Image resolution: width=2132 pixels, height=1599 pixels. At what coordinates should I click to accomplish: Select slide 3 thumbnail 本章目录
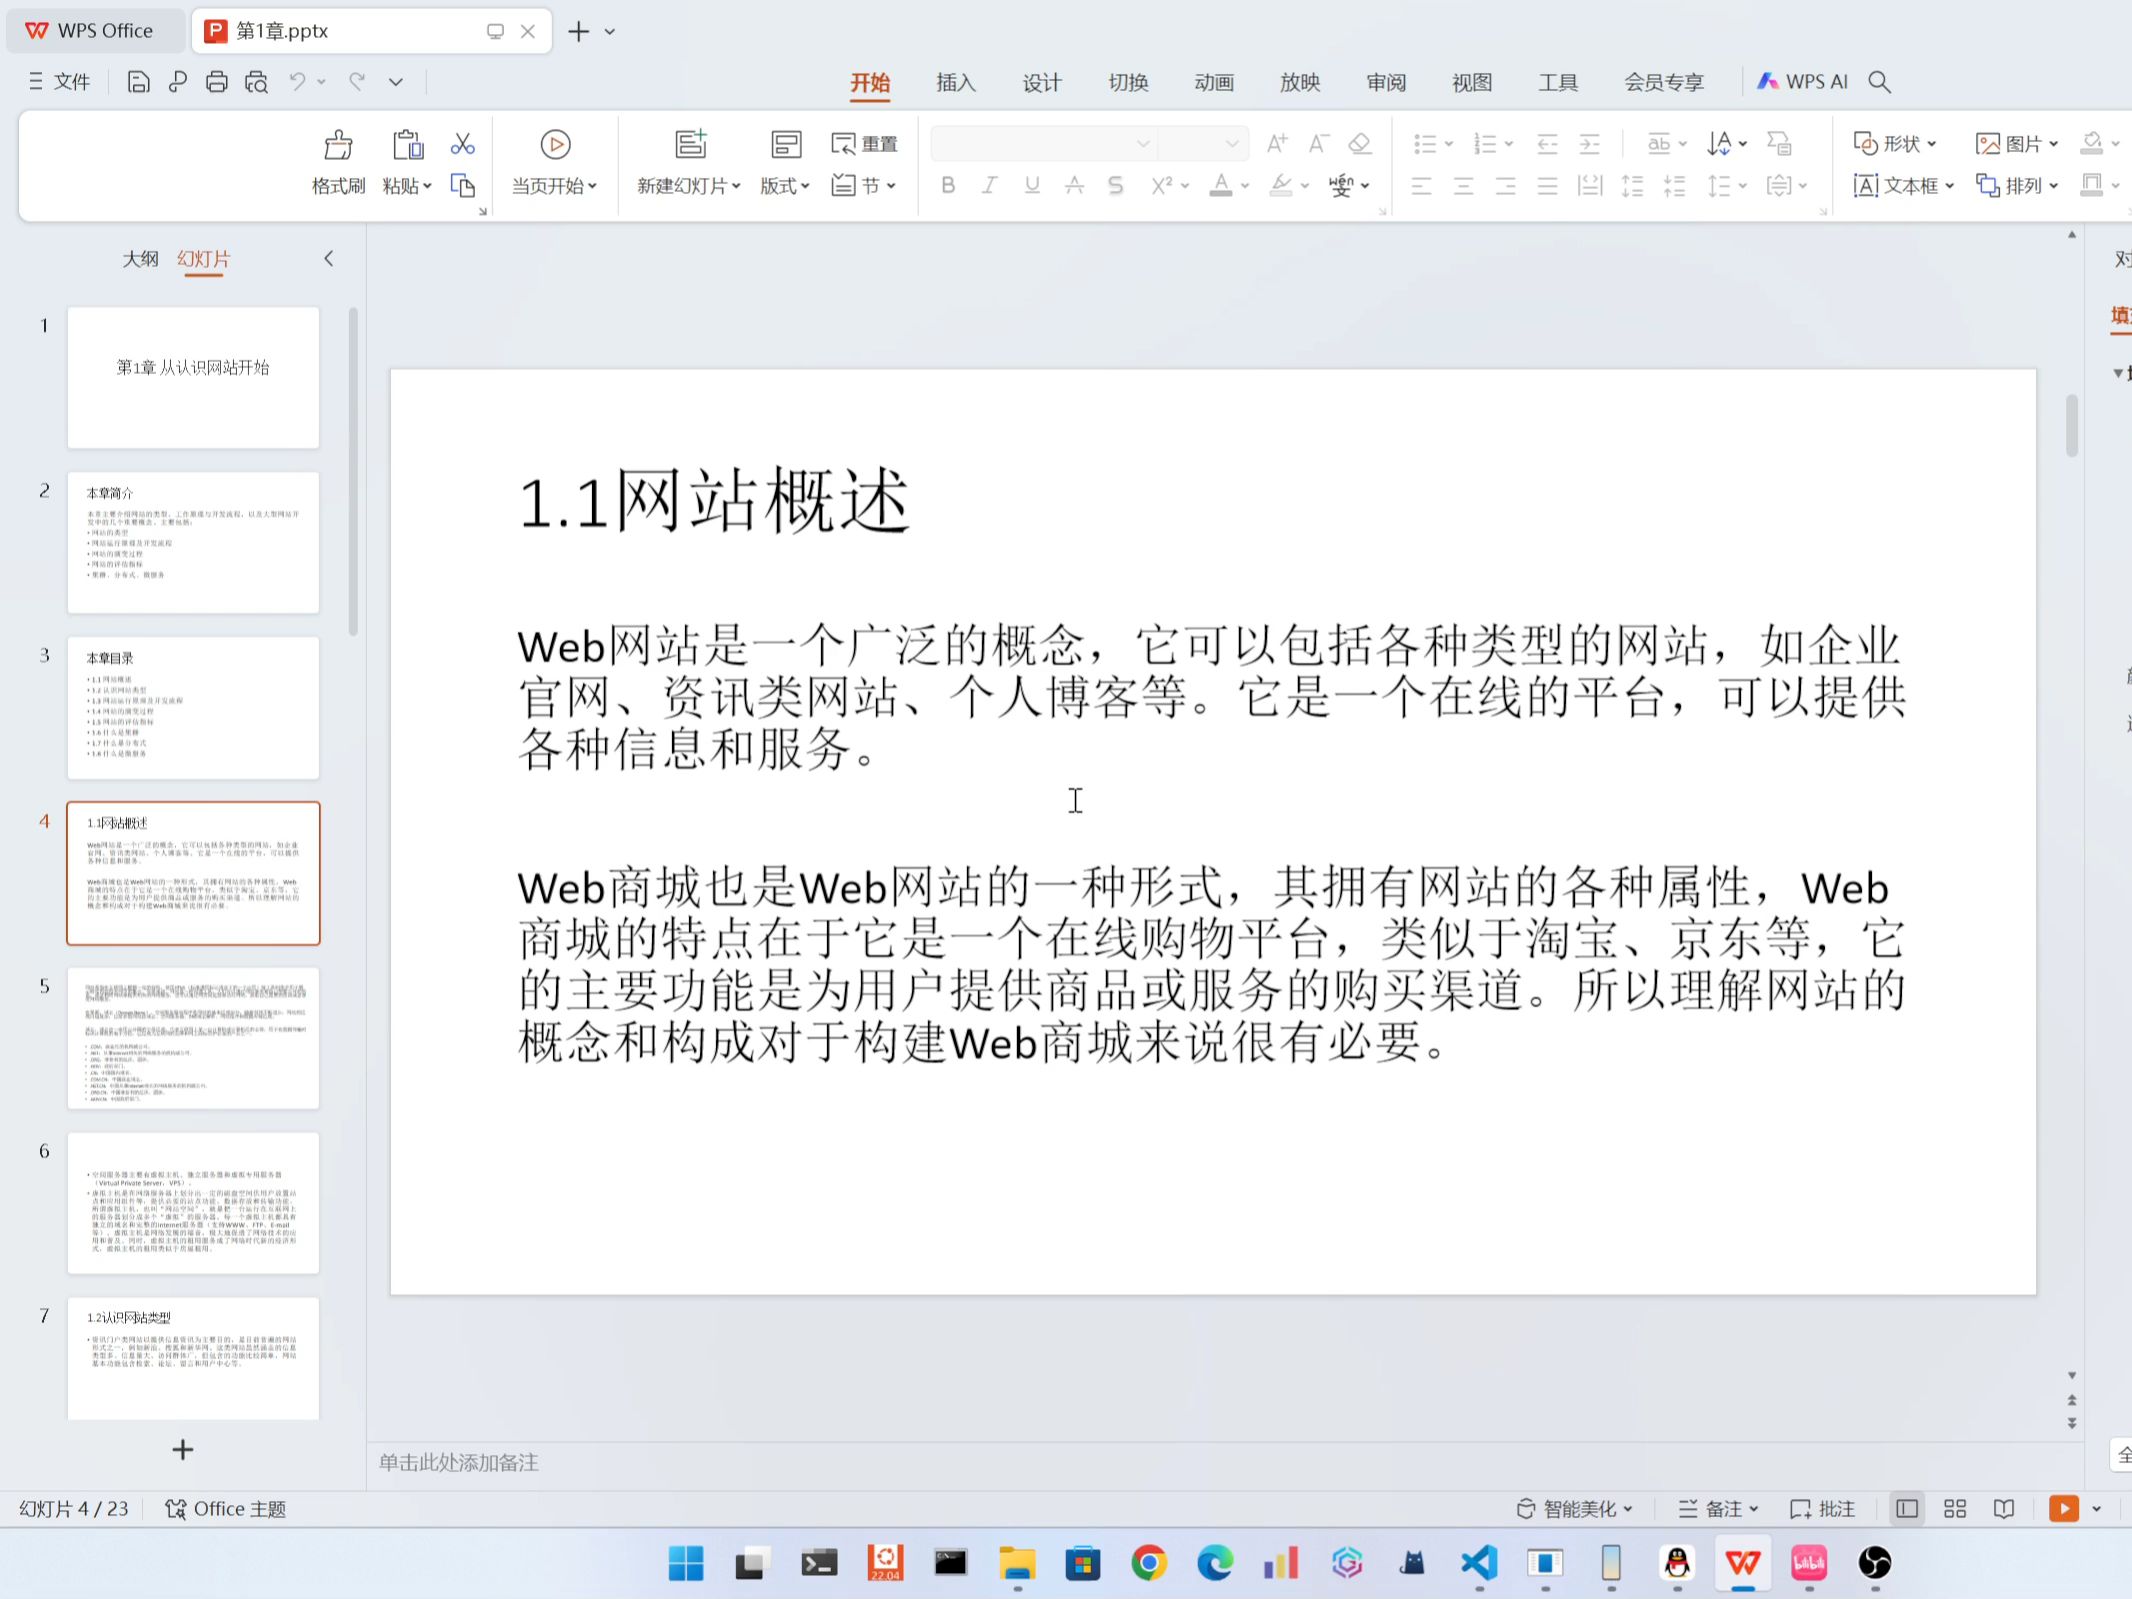click(x=193, y=708)
